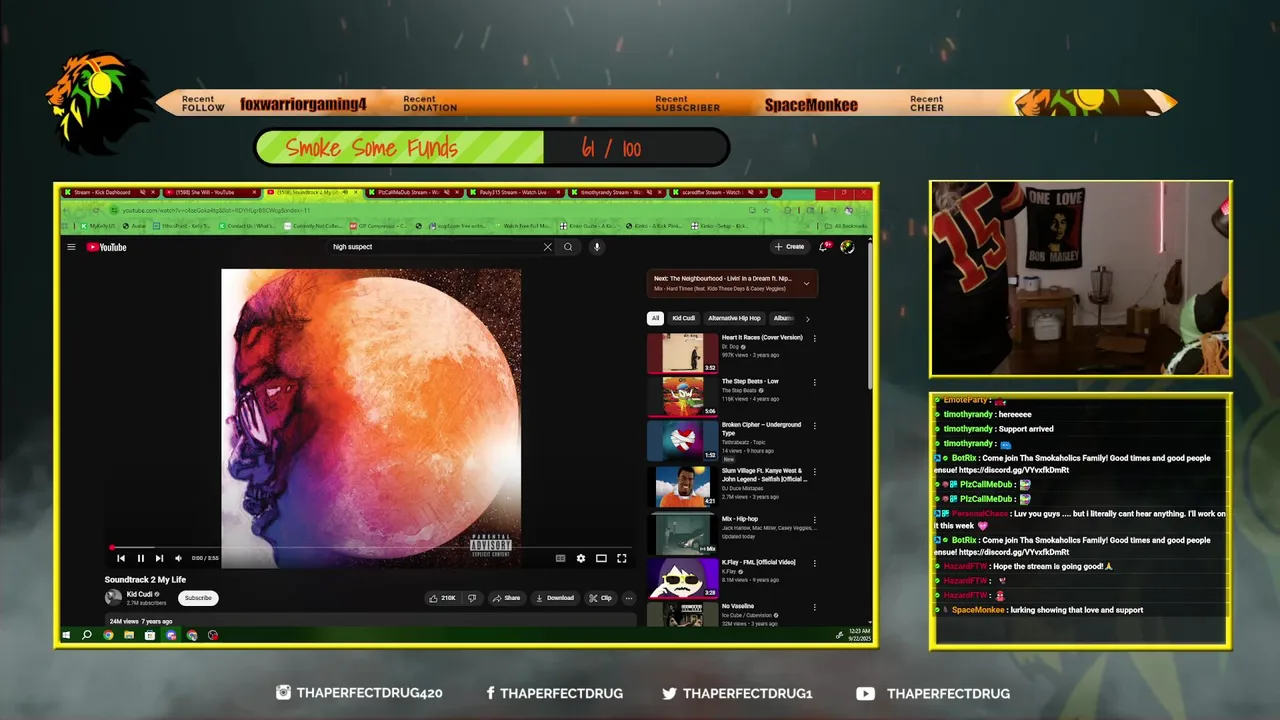The width and height of the screenshot is (1280, 720).
Task: Switch the player to theater mode
Action: (x=601, y=558)
